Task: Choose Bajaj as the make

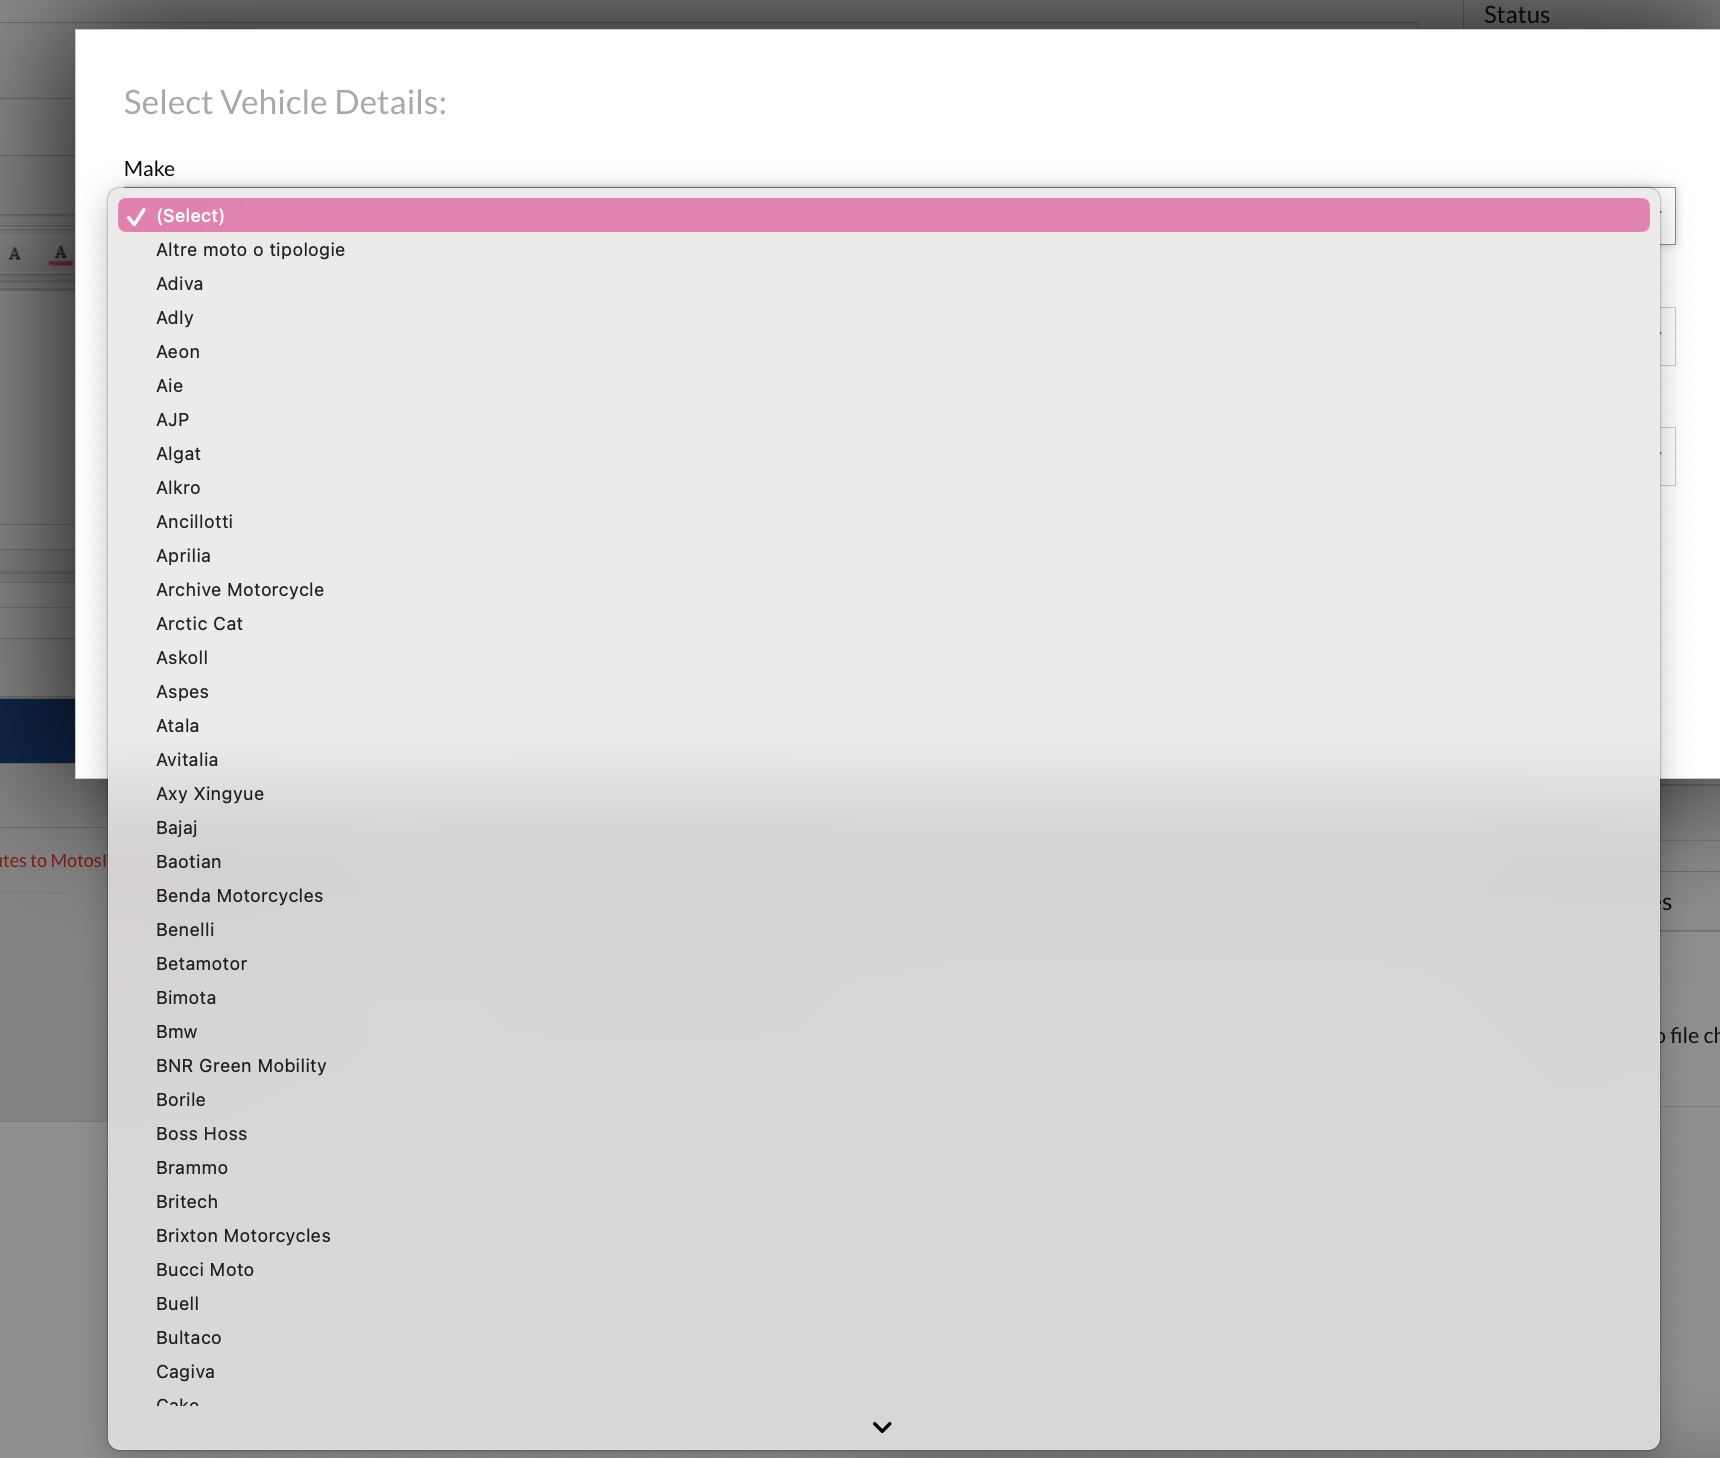Action: tap(176, 827)
